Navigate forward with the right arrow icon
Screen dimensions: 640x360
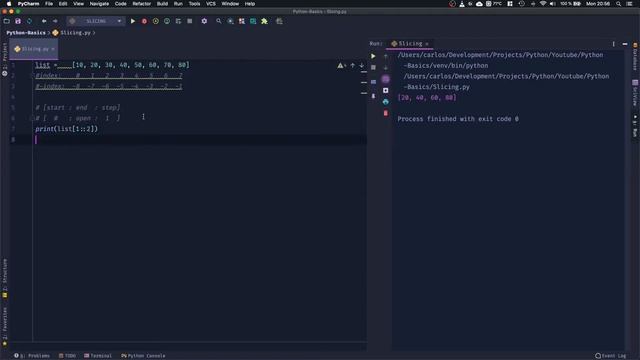[55, 21]
